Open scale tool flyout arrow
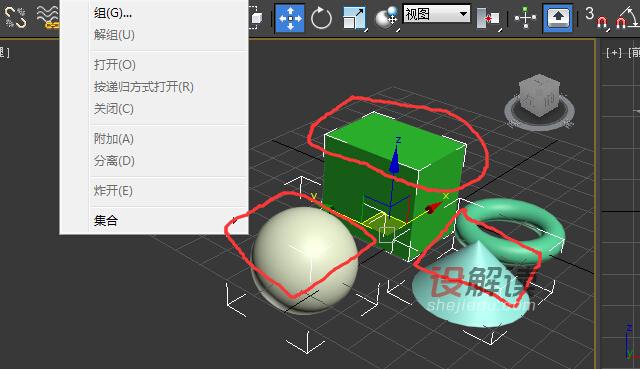 pyautogui.click(x=366, y=30)
